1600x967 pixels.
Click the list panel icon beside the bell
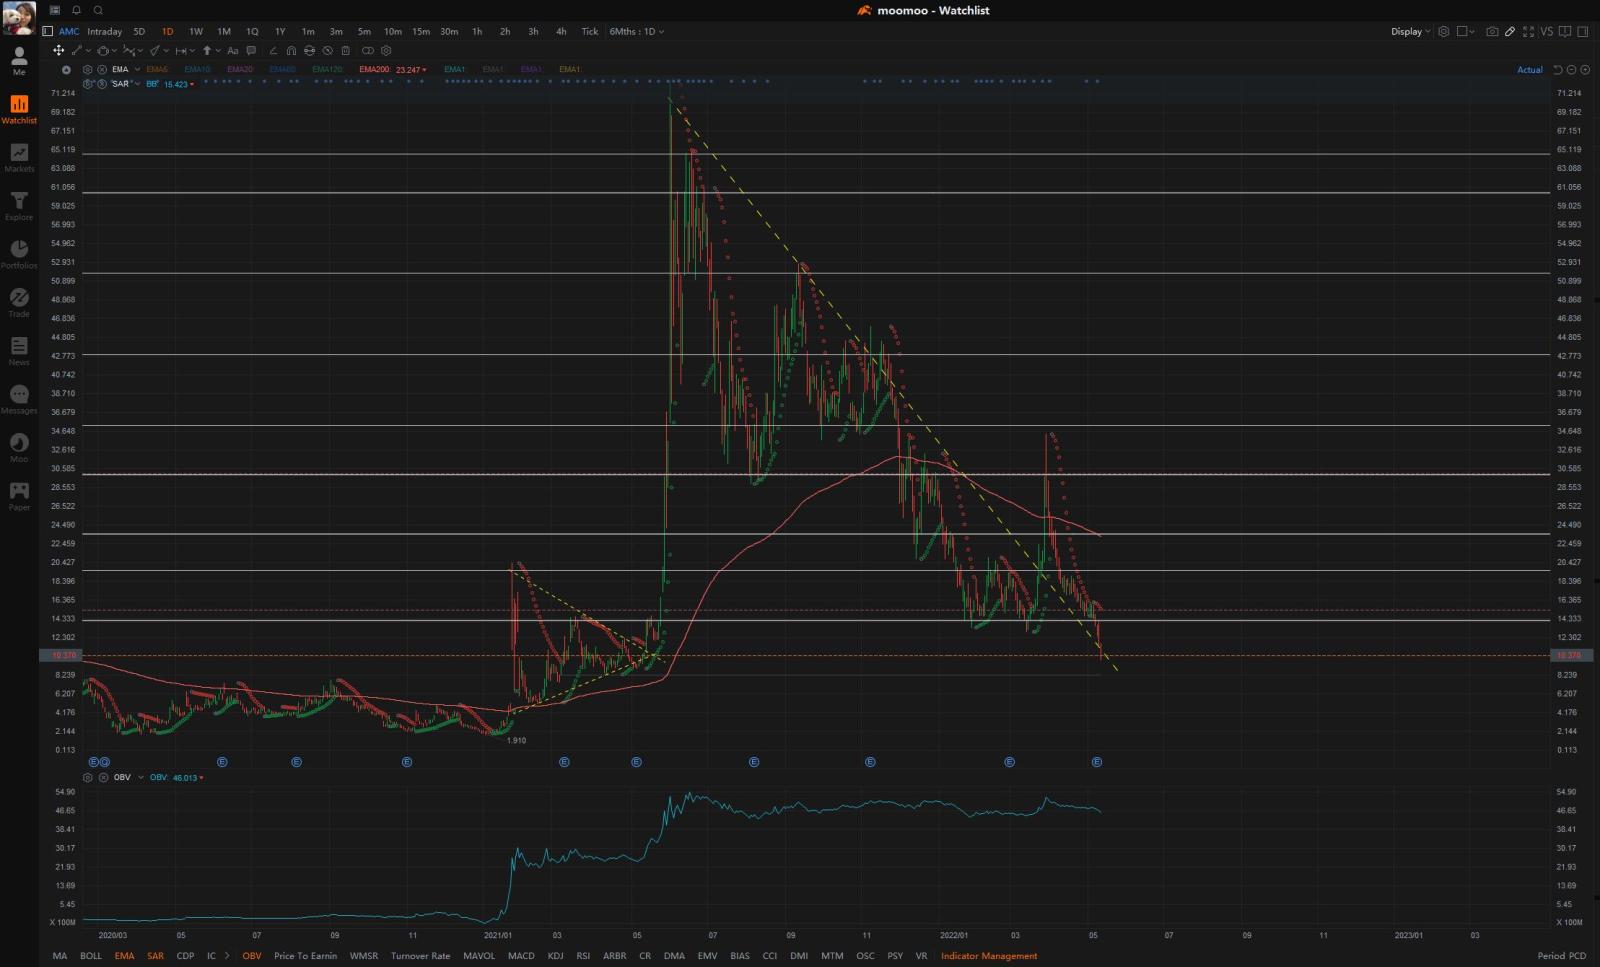pyautogui.click(x=55, y=10)
